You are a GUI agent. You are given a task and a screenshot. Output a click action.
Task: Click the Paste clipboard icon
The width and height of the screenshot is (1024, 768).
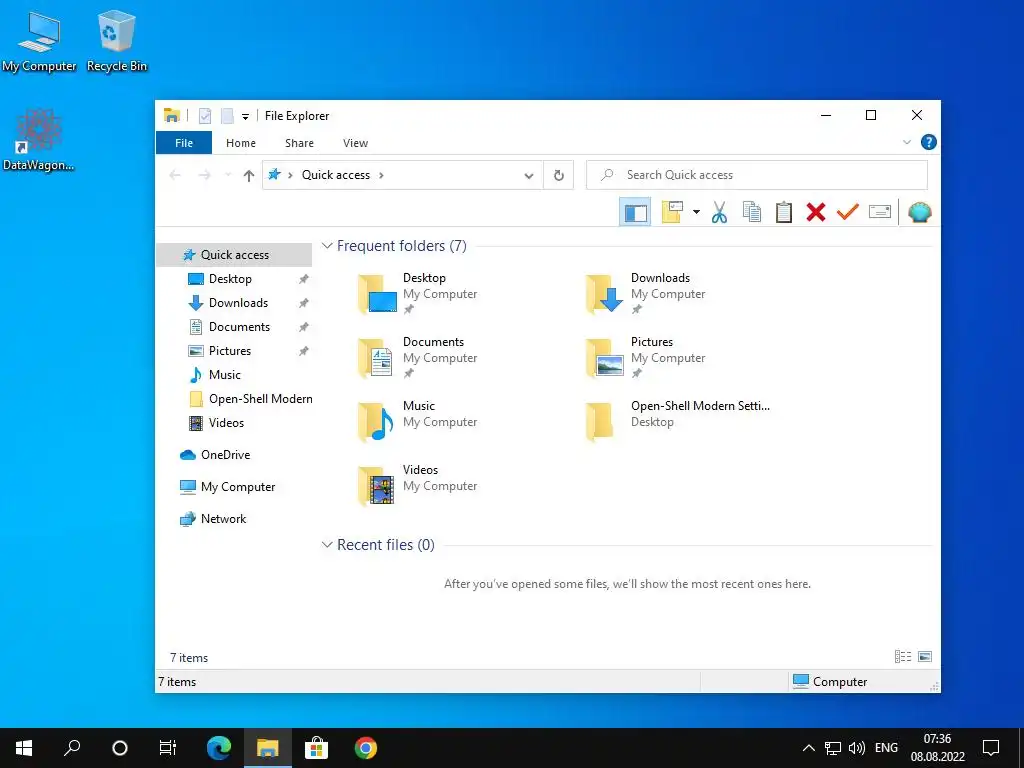(784, 212)
